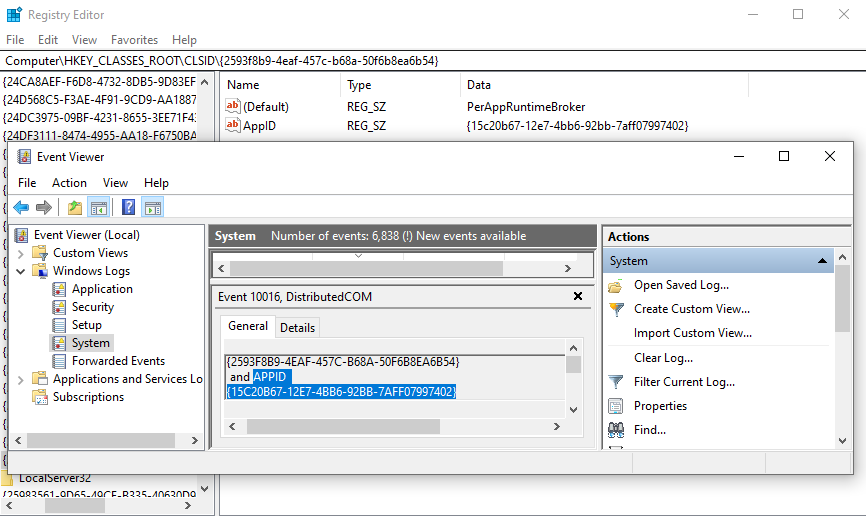Click the Registry Editor address bar path
The image size is (866, 516).
(221, 61)
